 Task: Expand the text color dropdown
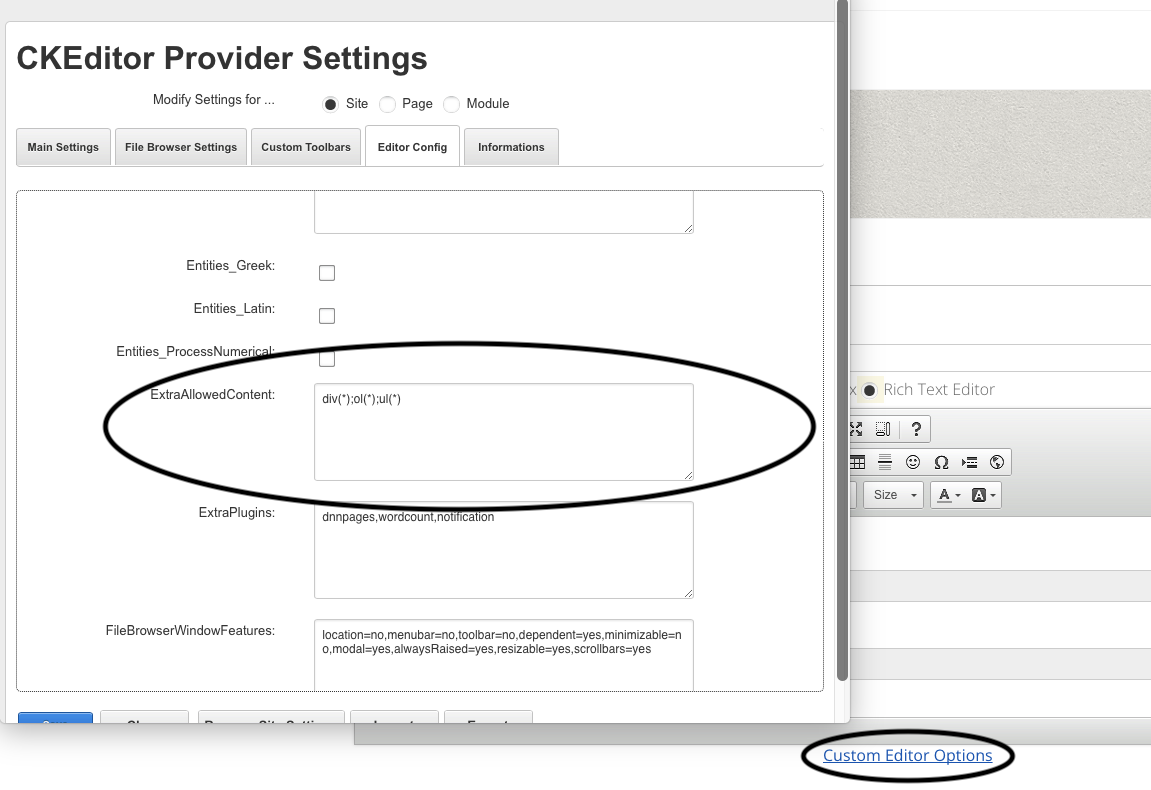point(947,495)
